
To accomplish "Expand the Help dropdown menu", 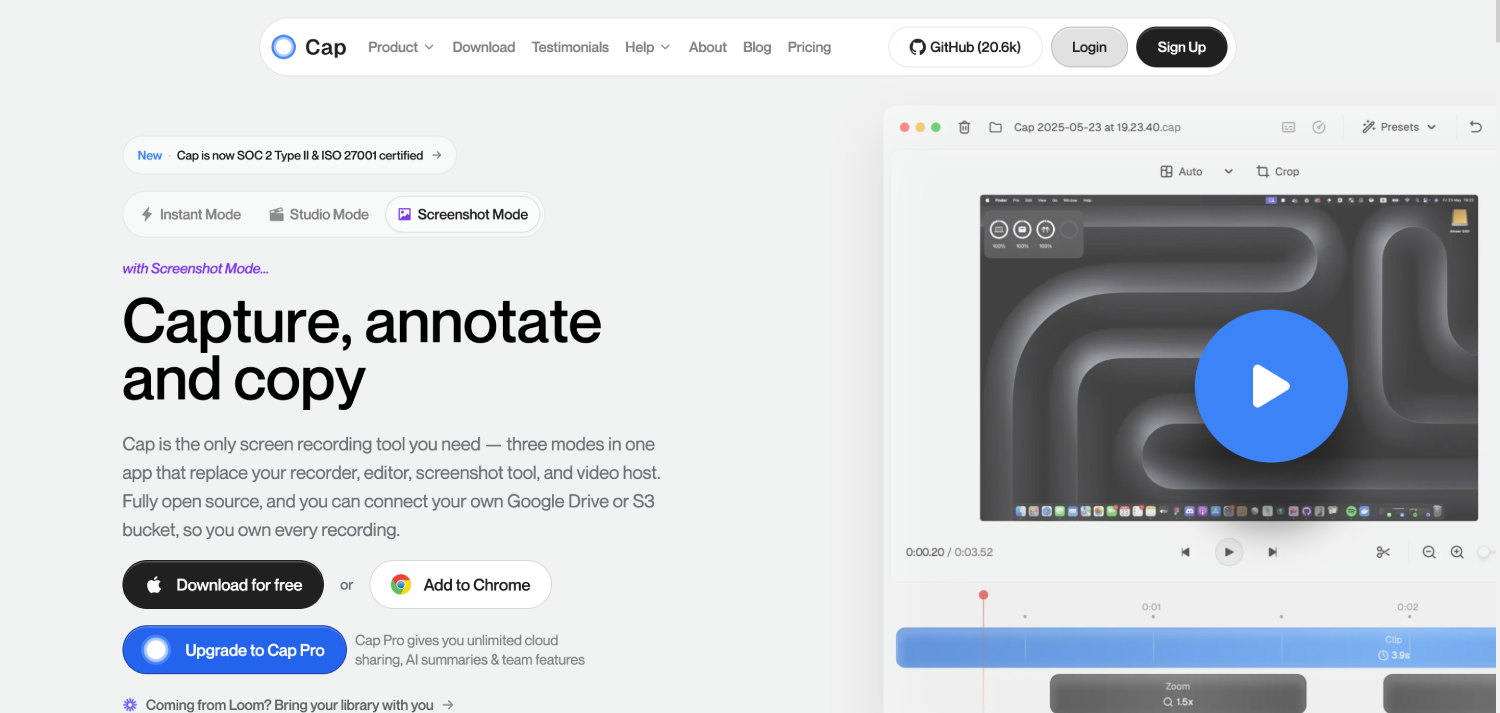I will pos(647,47).
